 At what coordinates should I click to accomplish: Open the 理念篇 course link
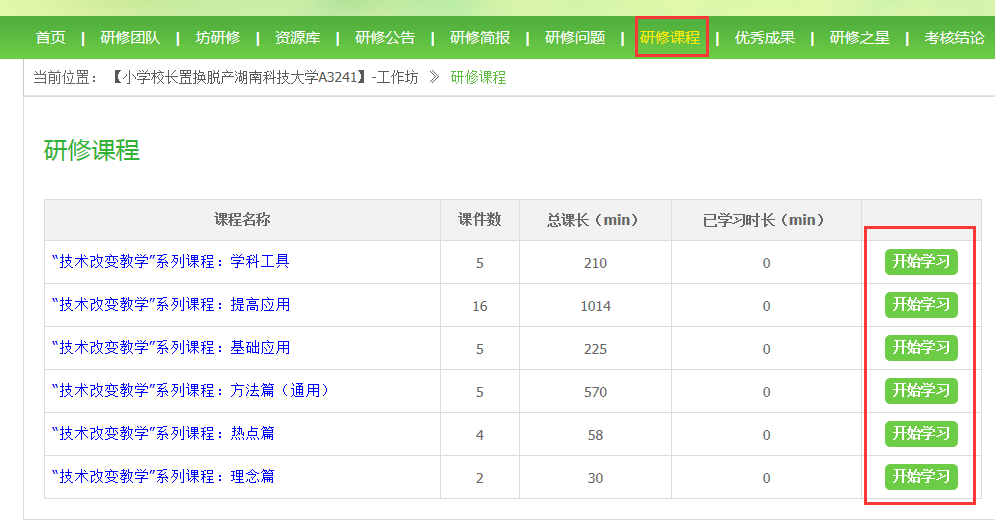coord(163,477)
